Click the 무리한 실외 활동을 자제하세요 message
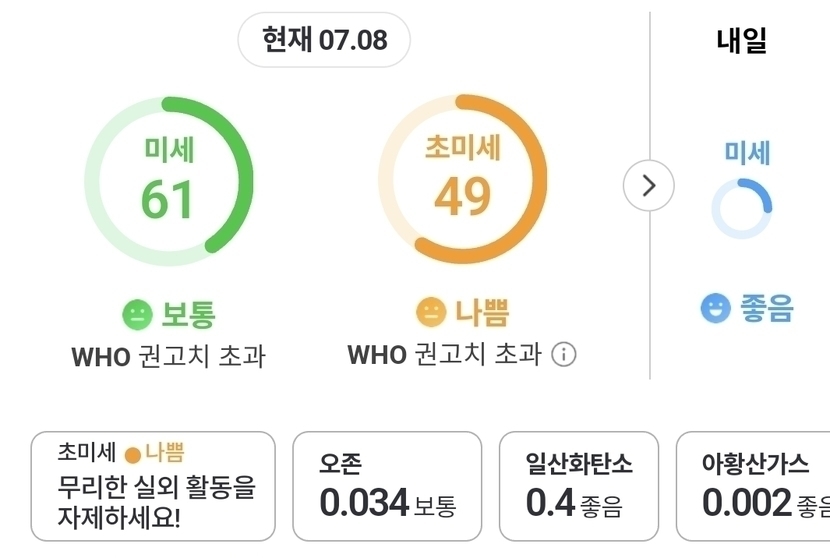This screenshot has height=558, width=830. pyautogui.click(x=156, y=502)
